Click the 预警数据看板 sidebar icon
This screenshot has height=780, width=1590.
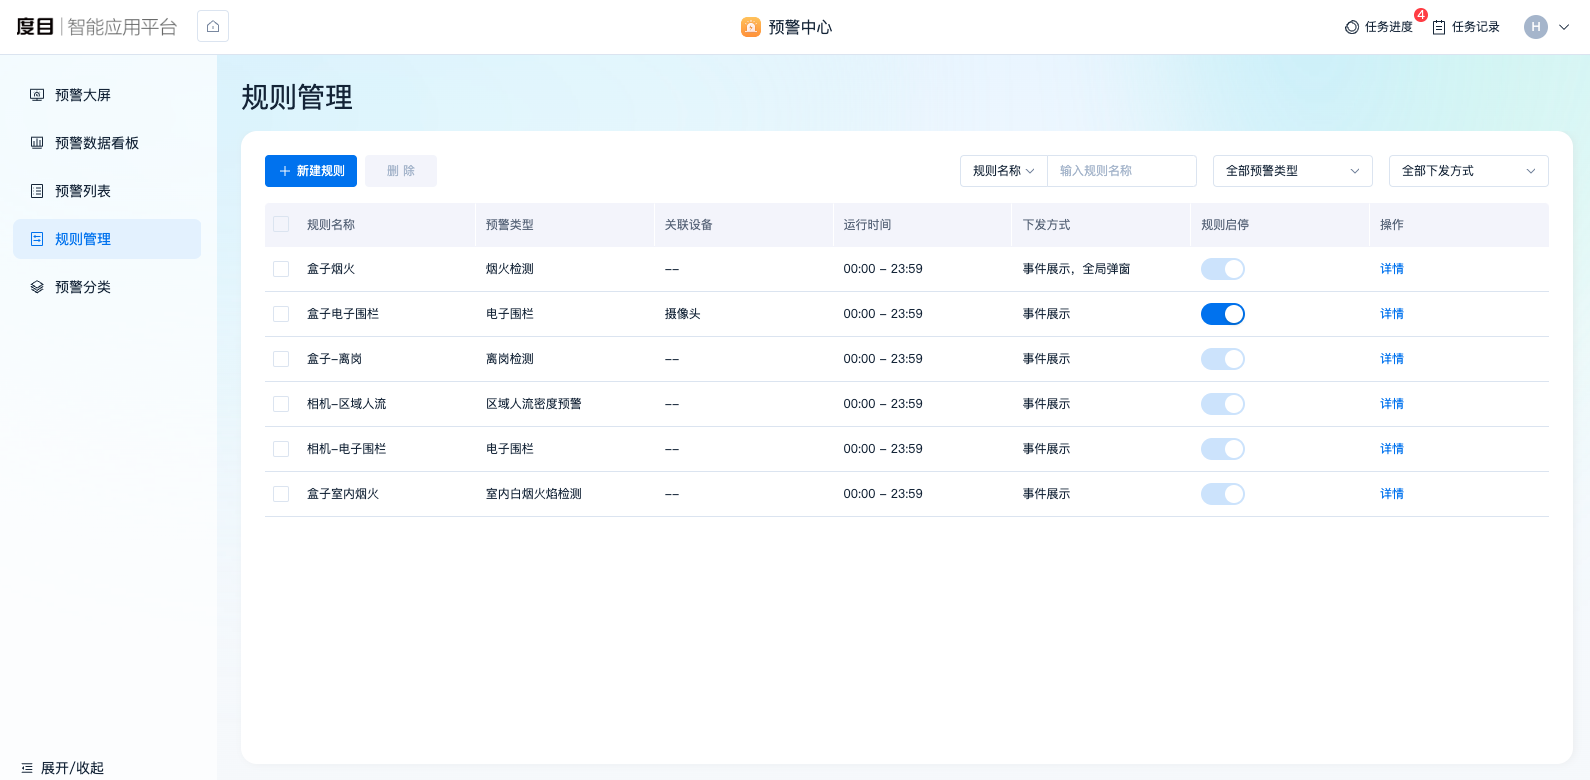(x=37, y=143)
